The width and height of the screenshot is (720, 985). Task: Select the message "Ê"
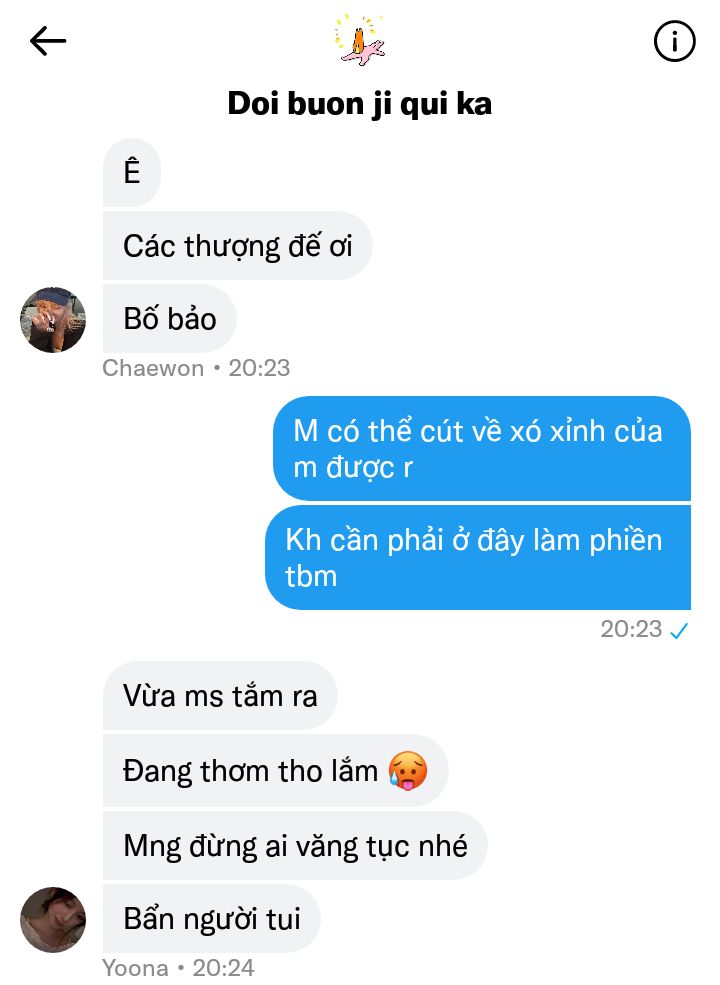pyautogui.click(x=132, y=173)
